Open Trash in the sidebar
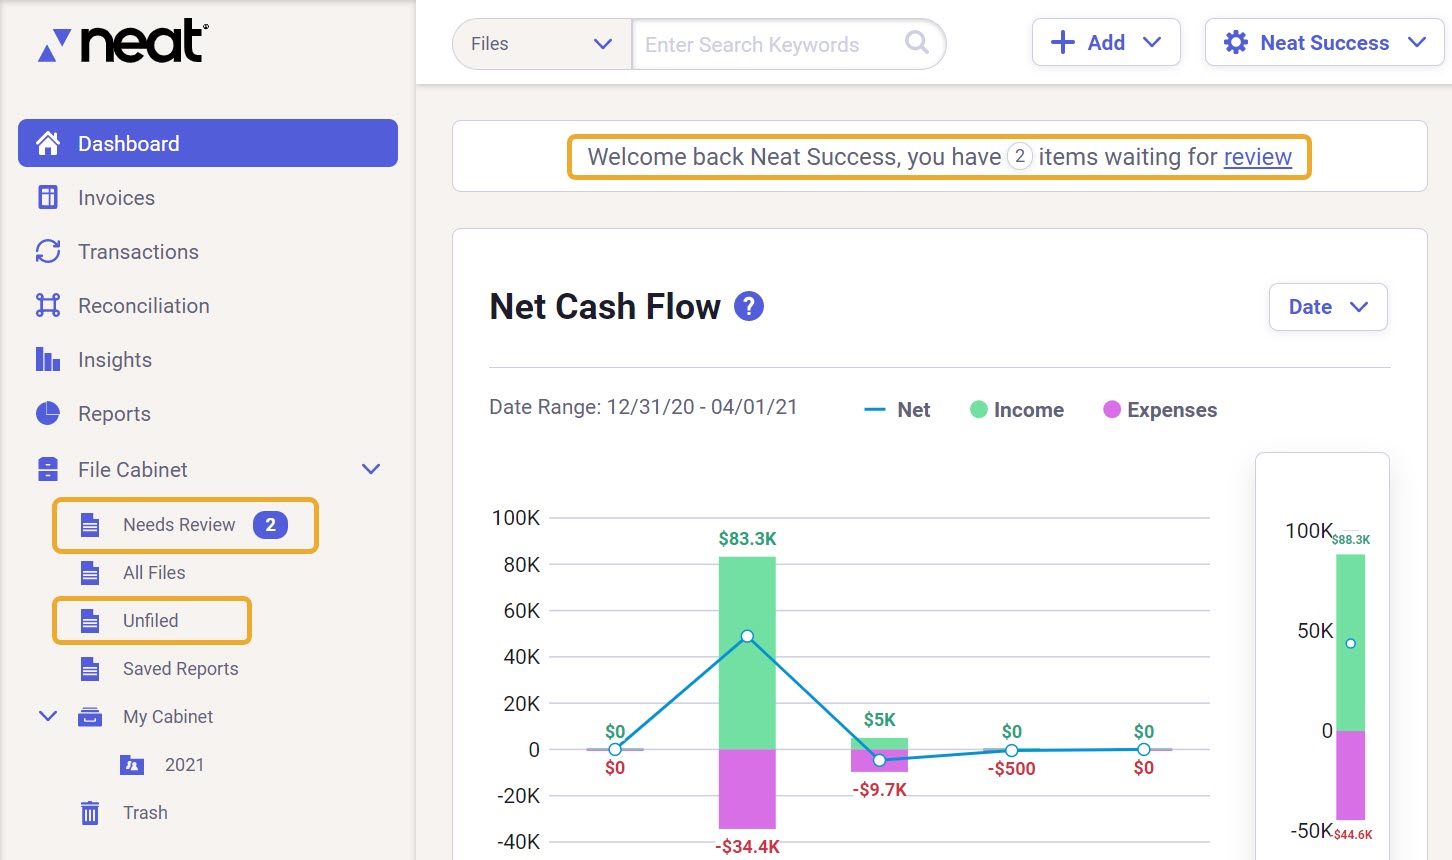Screen dimensions: 1452x860 pyautogui.click(x=145, y=813)
